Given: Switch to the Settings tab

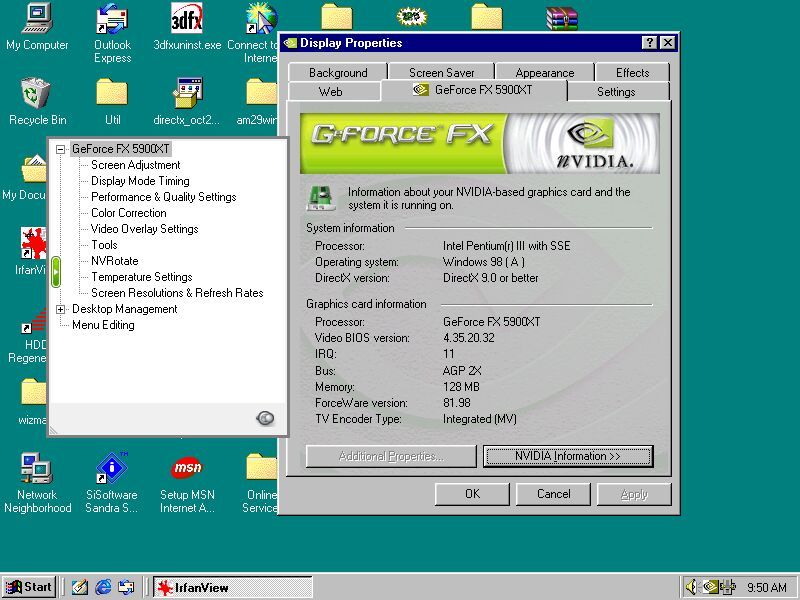Looking at the screenshot, I should pyautogui.click(x=616, y=91).
